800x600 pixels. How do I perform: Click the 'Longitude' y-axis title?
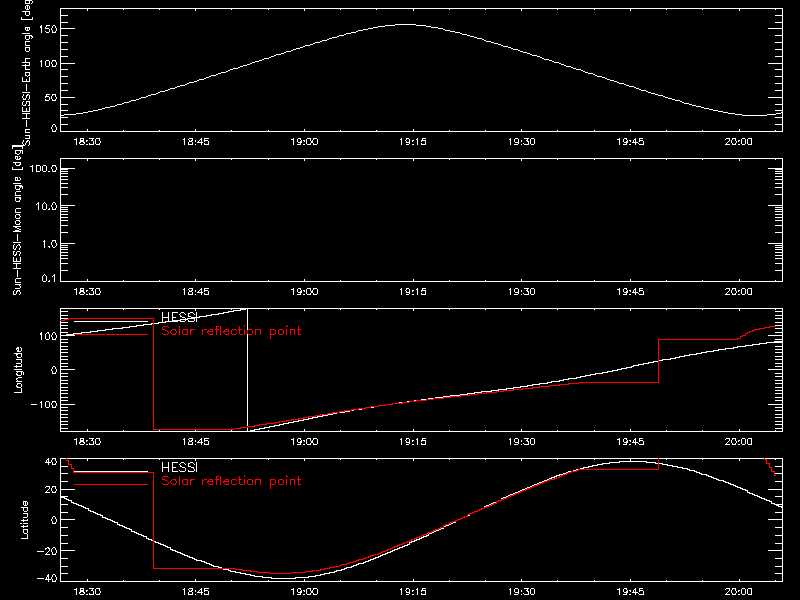pos(18,370)
